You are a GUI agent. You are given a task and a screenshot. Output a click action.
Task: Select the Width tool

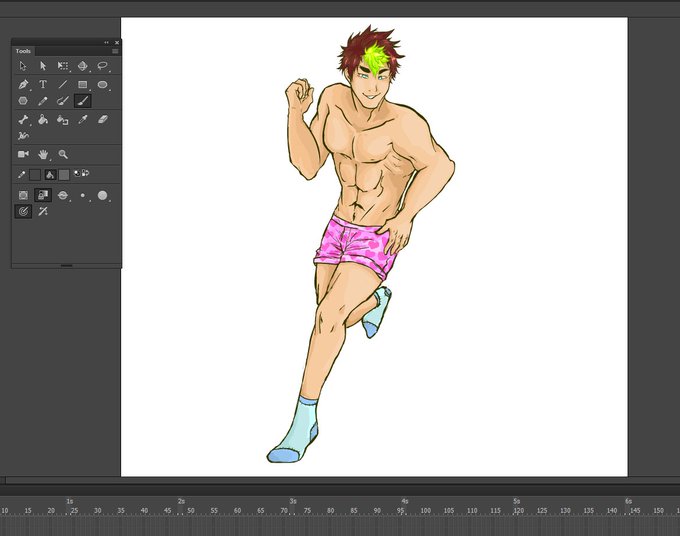[x=23, y=136]
